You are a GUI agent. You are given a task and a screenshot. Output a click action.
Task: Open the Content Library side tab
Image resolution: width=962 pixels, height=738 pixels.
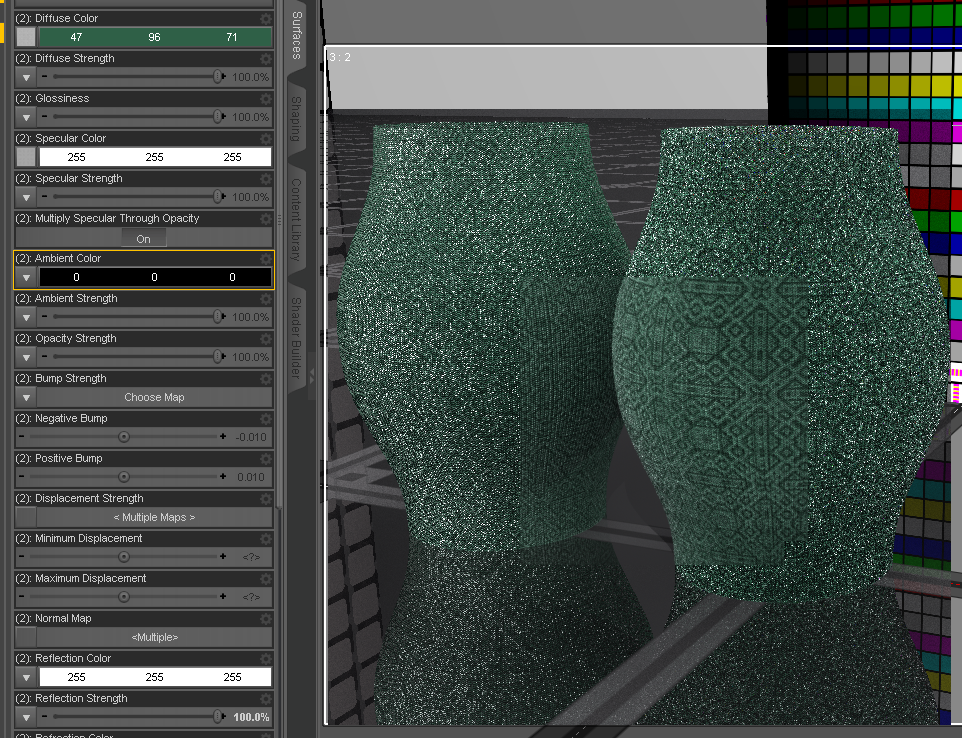coord(296,219)
